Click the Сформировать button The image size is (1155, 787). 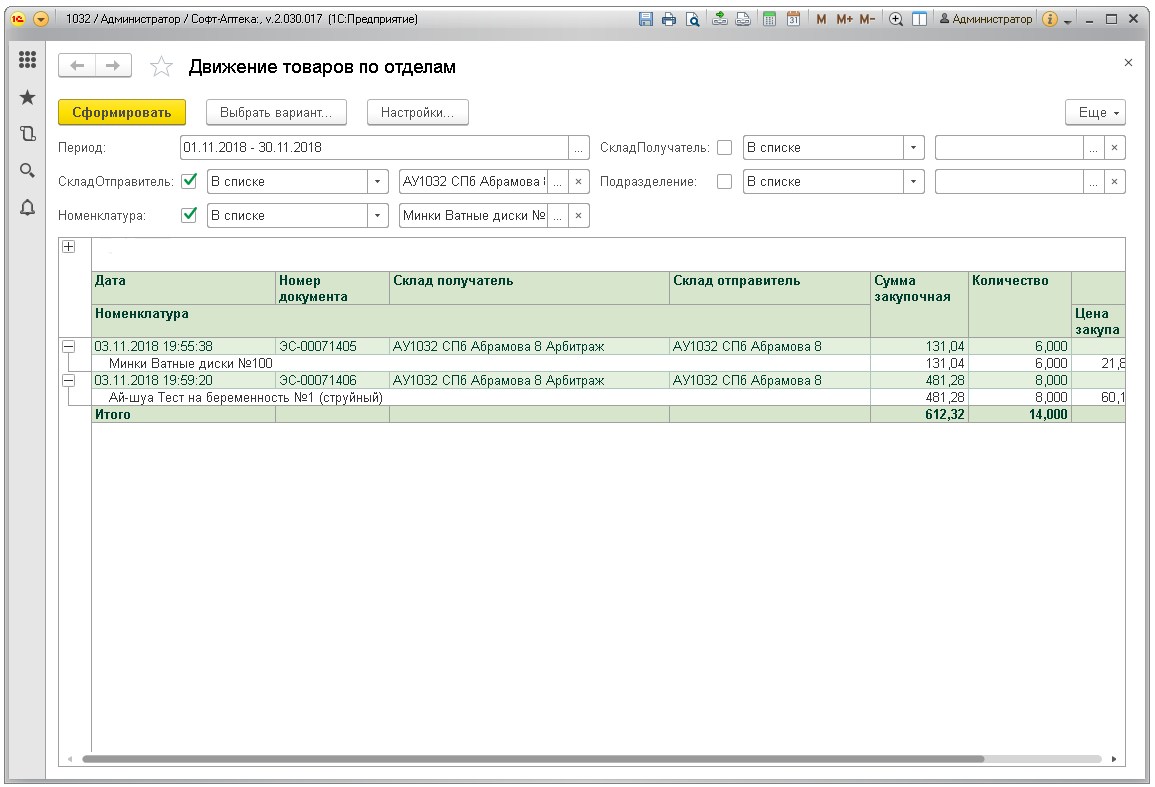pos(122,113)
